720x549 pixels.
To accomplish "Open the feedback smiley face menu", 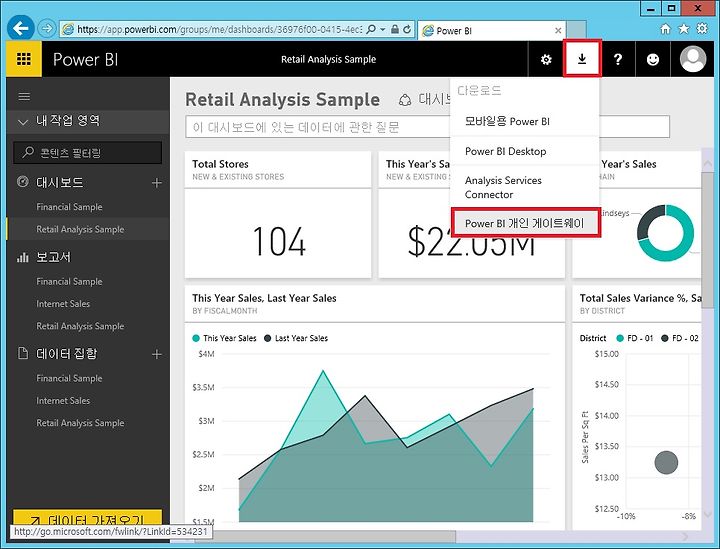I will point(653,59).
